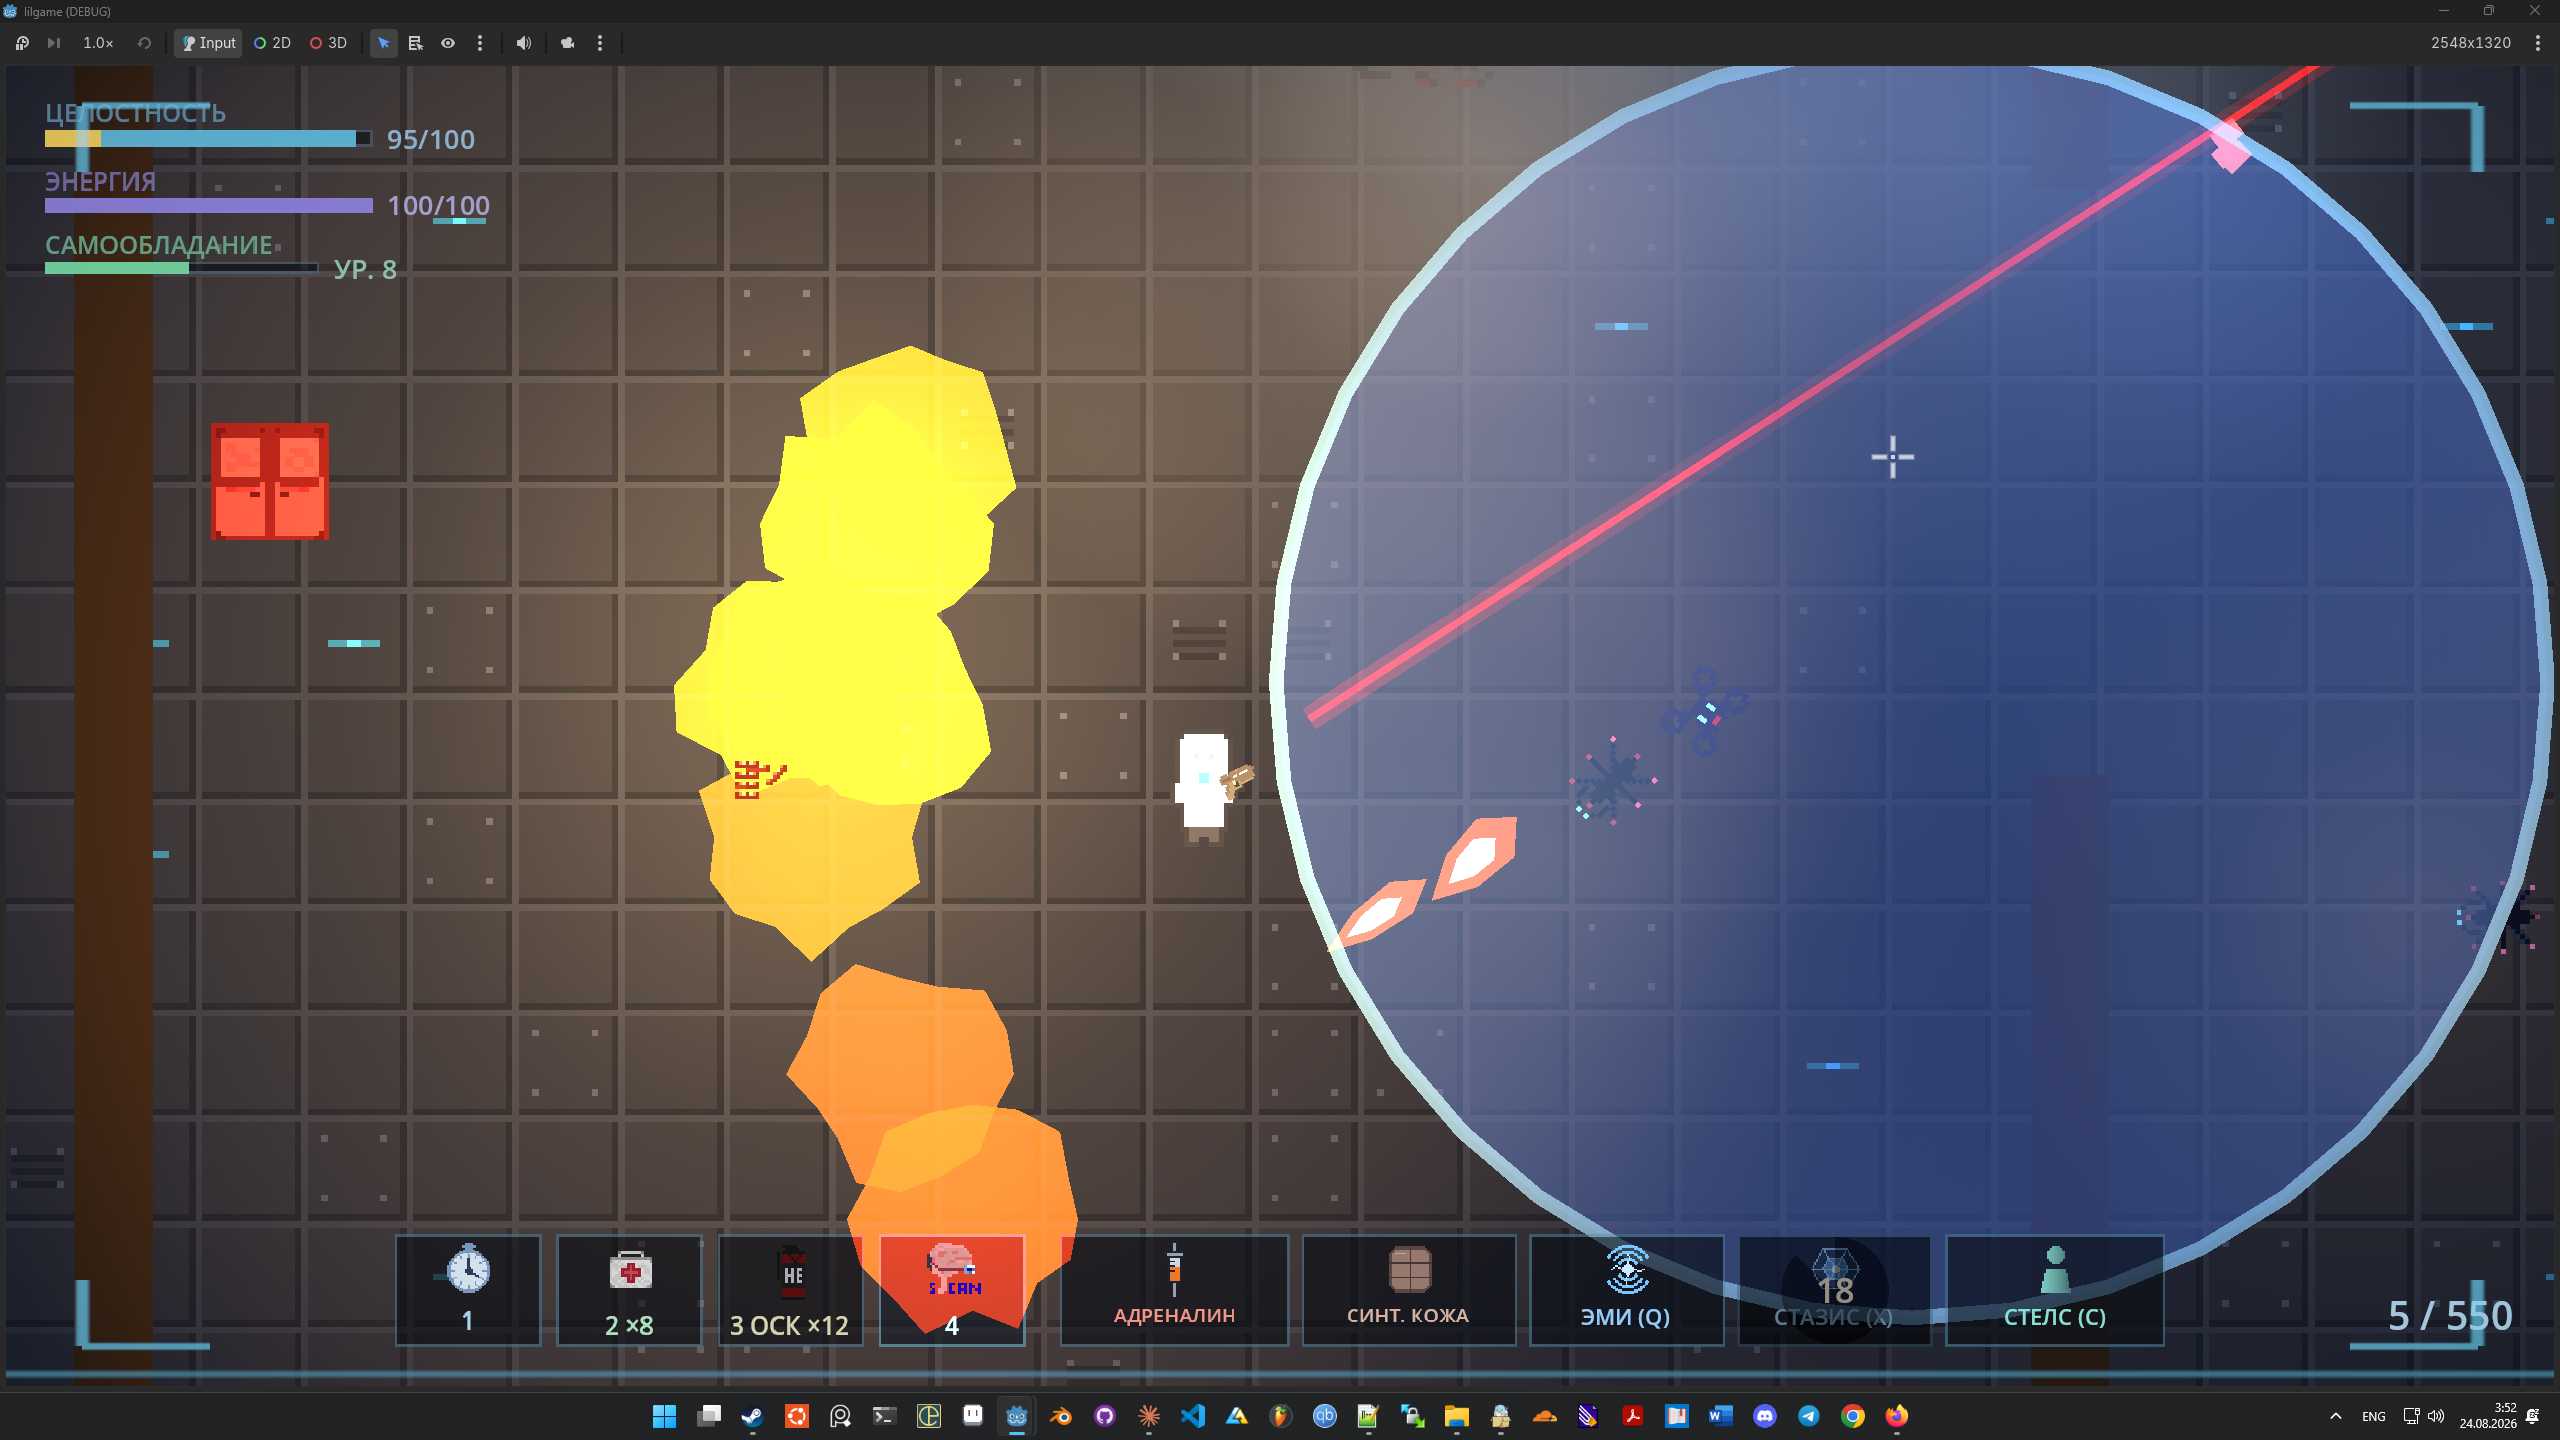Mute game audio with speaker icon
This screenshot has width=2560, height=1440.
point(523,43)
